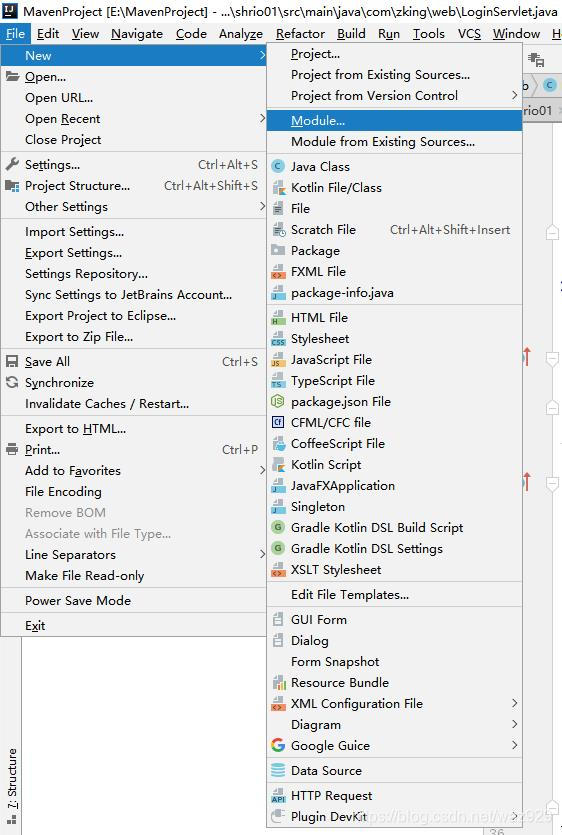Viewport: 562px width, 835px height.
Task: Click the HTTP Request API icon
Action: [278, 796]
